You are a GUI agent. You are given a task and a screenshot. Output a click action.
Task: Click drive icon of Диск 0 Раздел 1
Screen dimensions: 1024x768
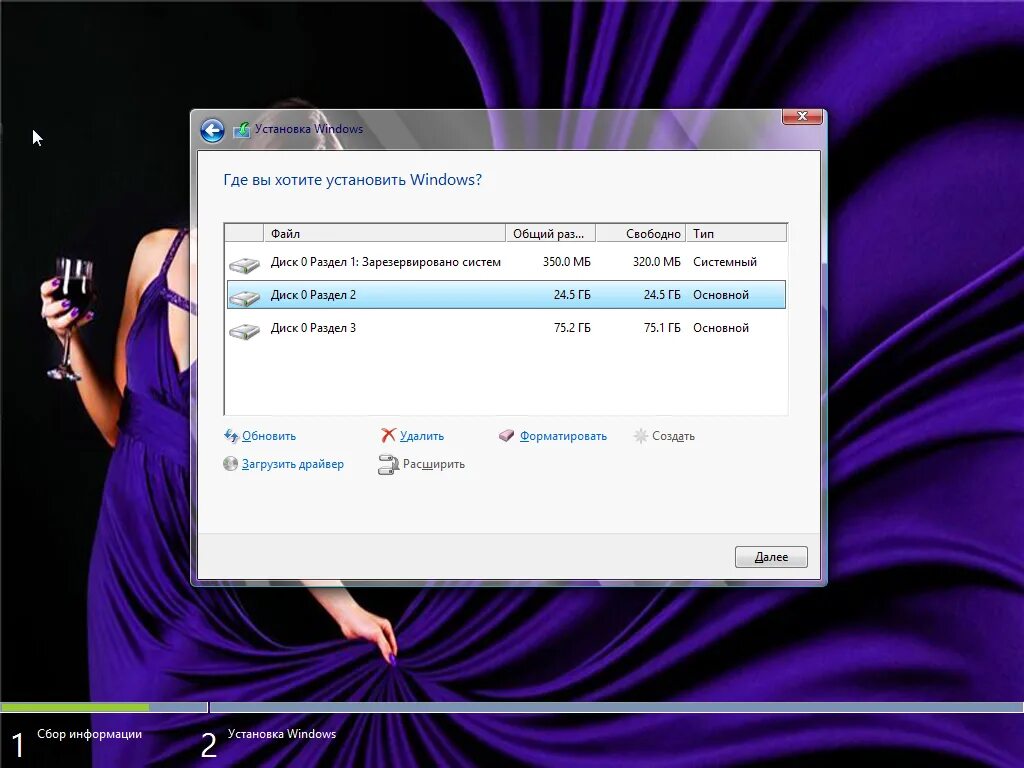244,264
